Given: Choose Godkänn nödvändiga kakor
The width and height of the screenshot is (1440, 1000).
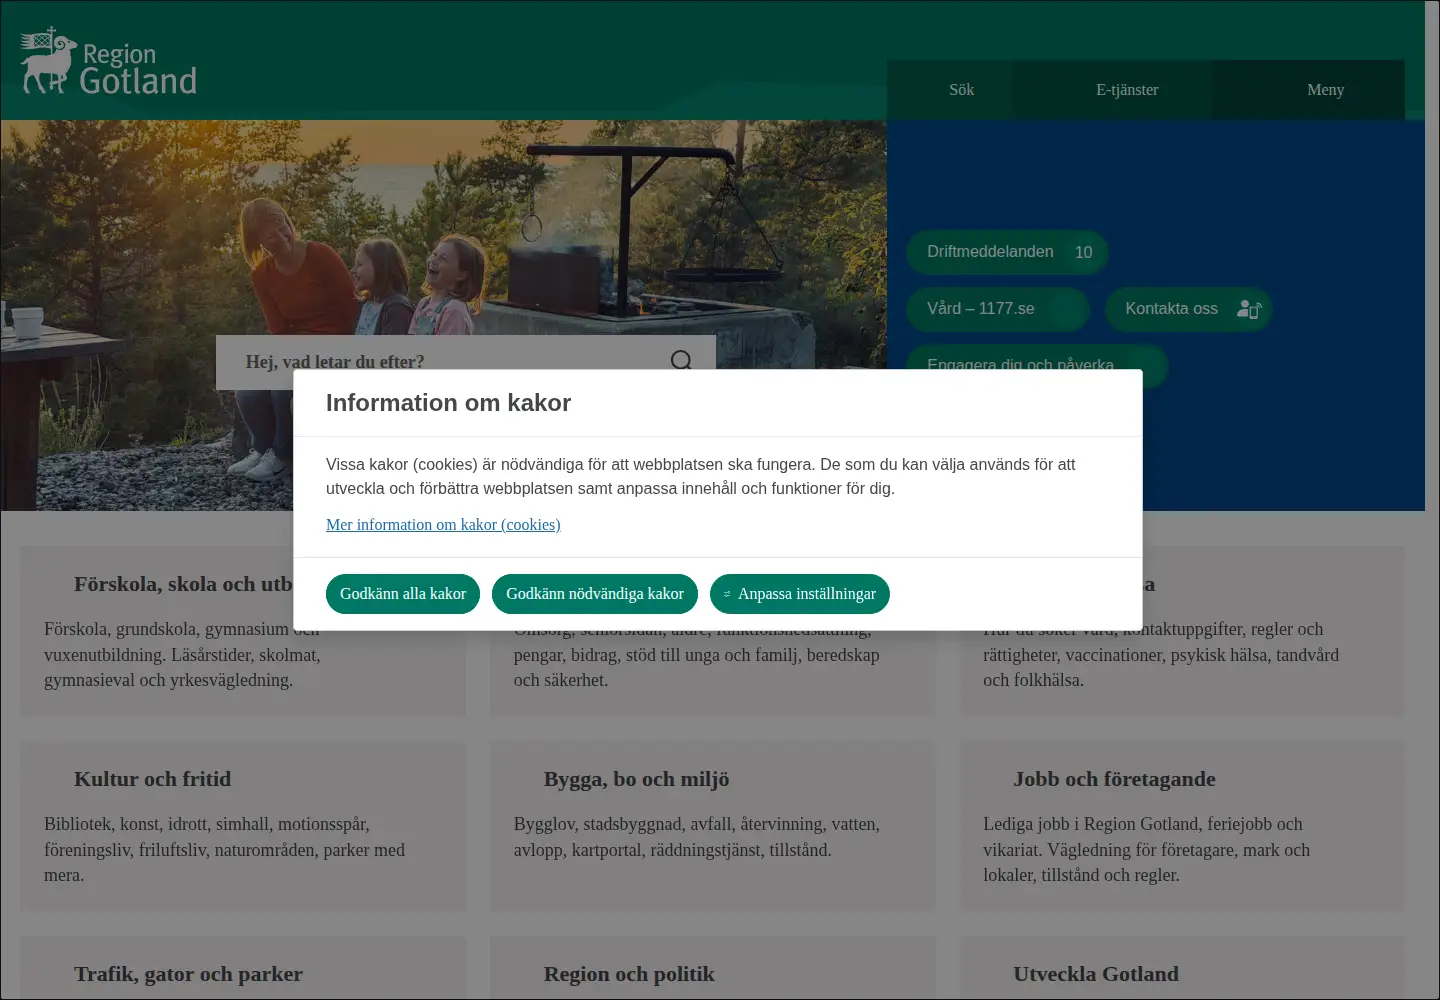Looking at the screenshot, I should [595, 594].
